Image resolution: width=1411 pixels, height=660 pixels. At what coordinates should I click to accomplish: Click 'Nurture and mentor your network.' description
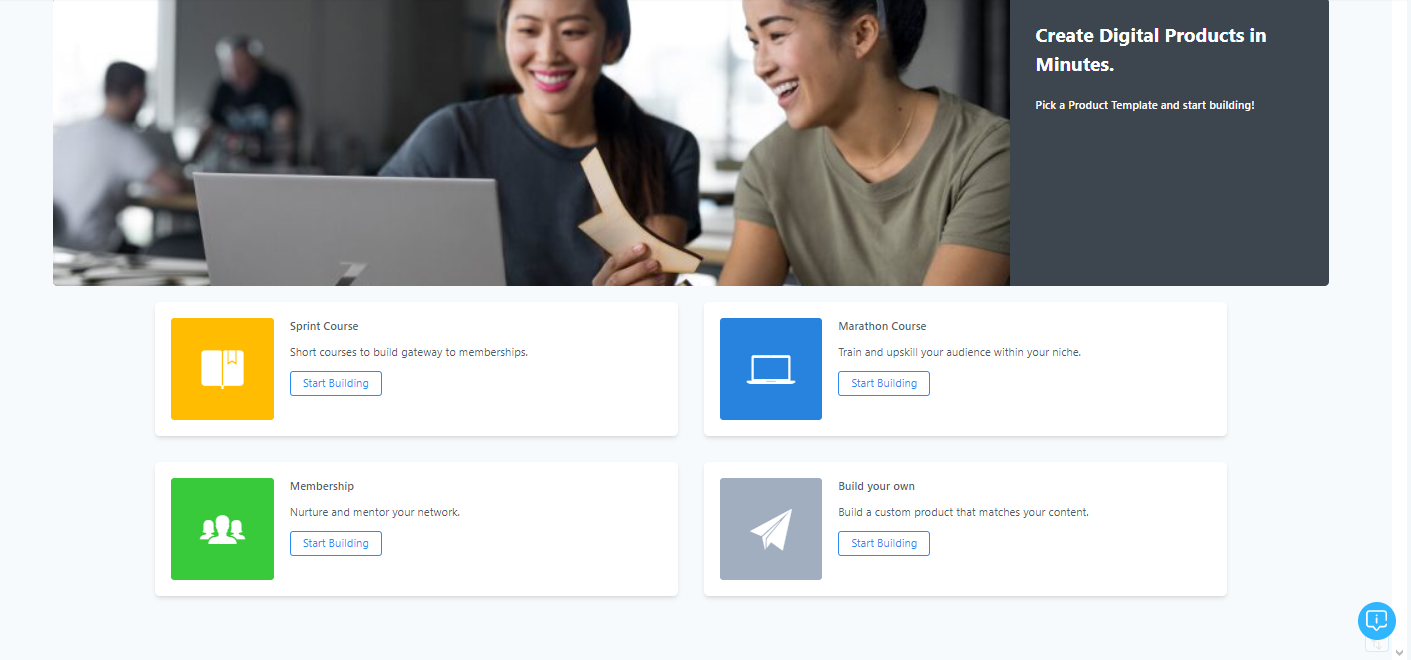(375, 512)
